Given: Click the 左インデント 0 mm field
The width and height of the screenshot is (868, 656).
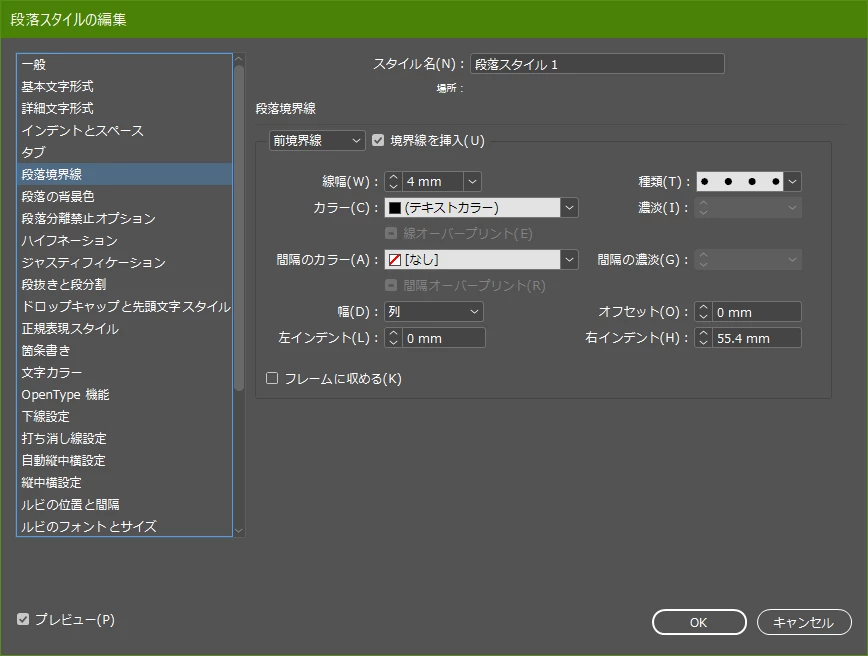Looking at the screenshot, I should 443,338.
